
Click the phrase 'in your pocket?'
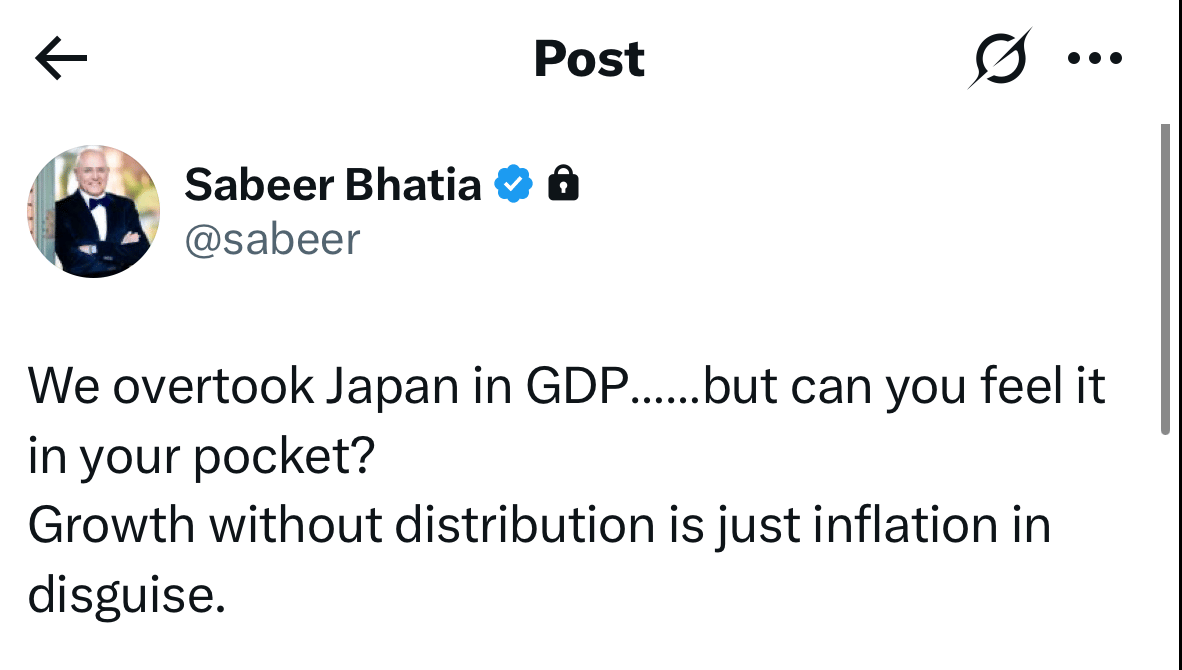point(201,457)
